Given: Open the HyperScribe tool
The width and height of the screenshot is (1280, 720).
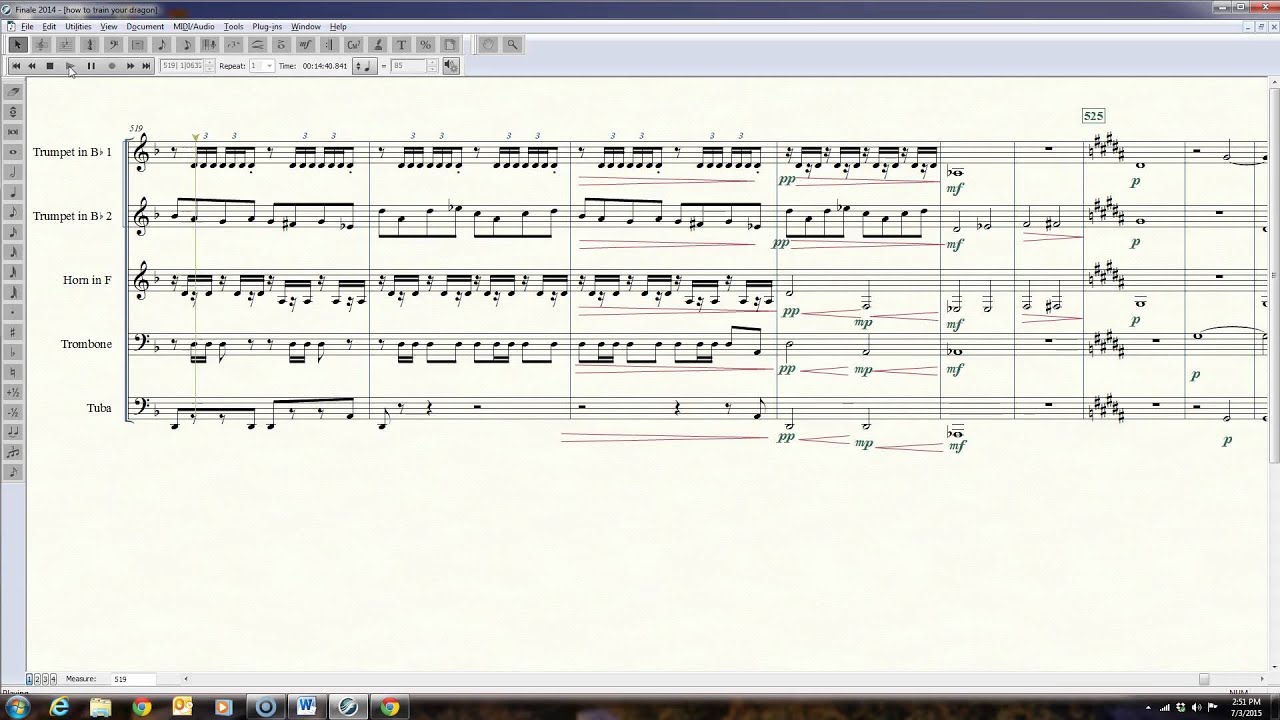Looking at the screenshot, I should (x=209, y=44).
